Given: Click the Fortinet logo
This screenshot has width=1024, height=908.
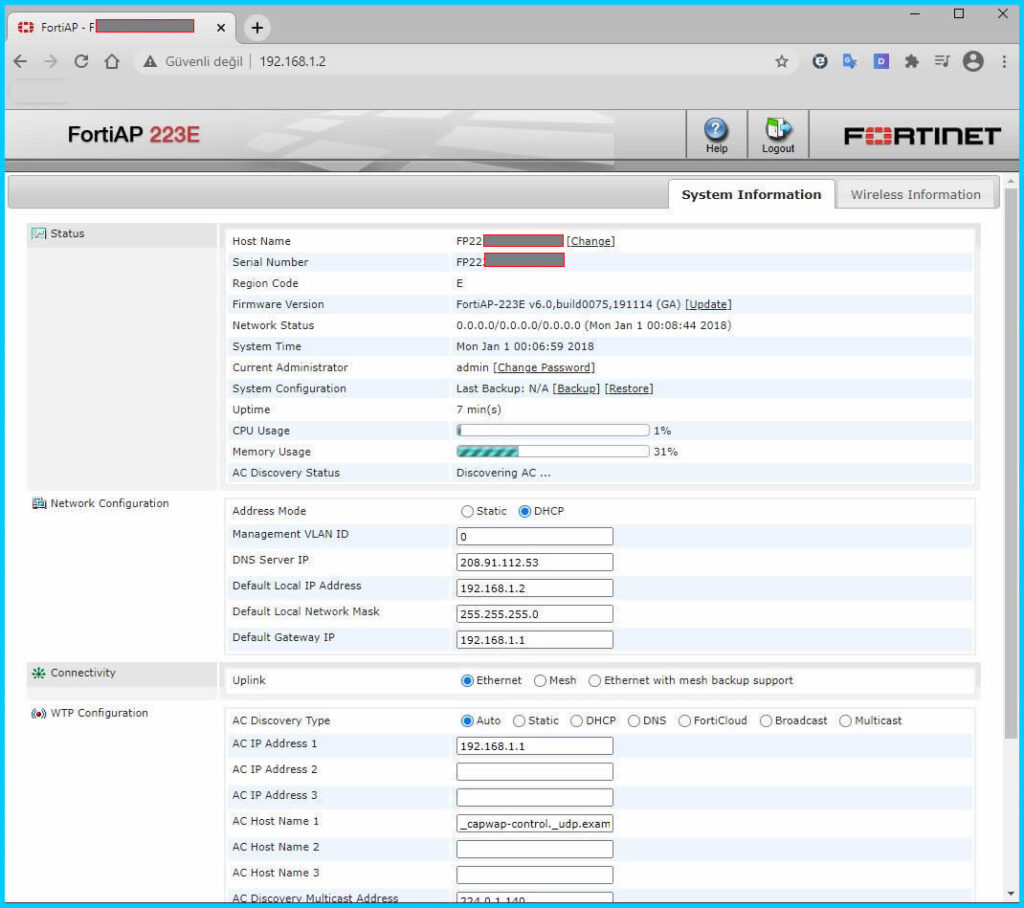Looking at the screenshot, I should (922, 136).
